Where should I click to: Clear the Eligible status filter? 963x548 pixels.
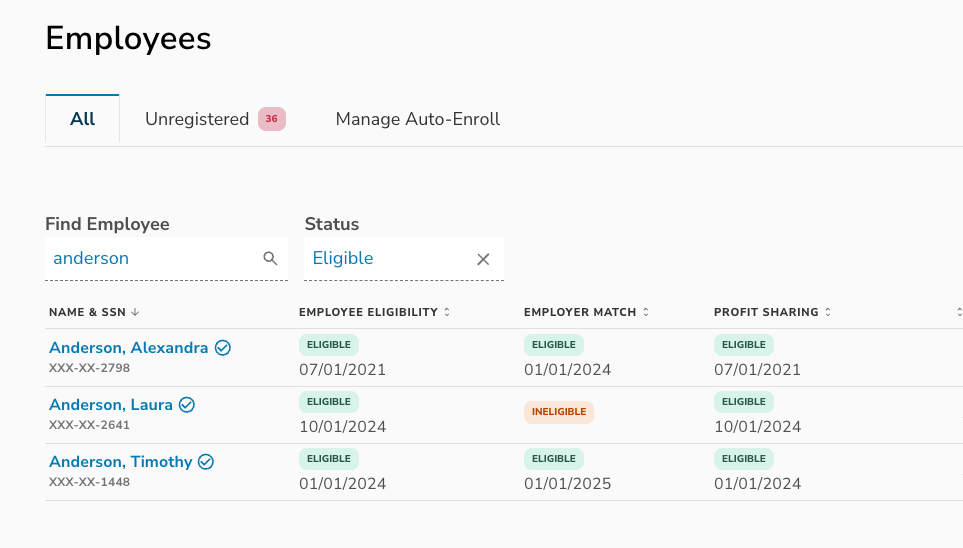[x=483, y=259]
